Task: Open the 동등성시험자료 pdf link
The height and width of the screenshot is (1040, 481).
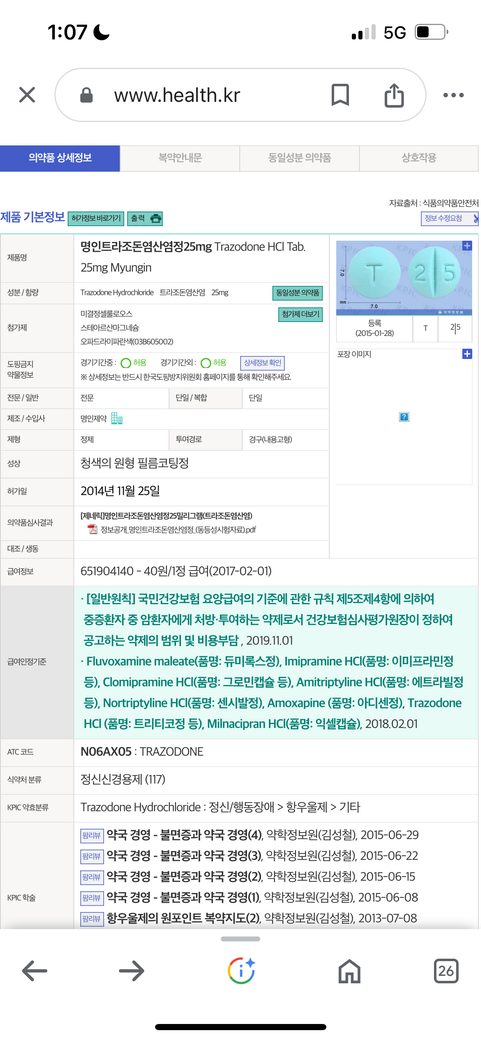Action: point(172,530)
